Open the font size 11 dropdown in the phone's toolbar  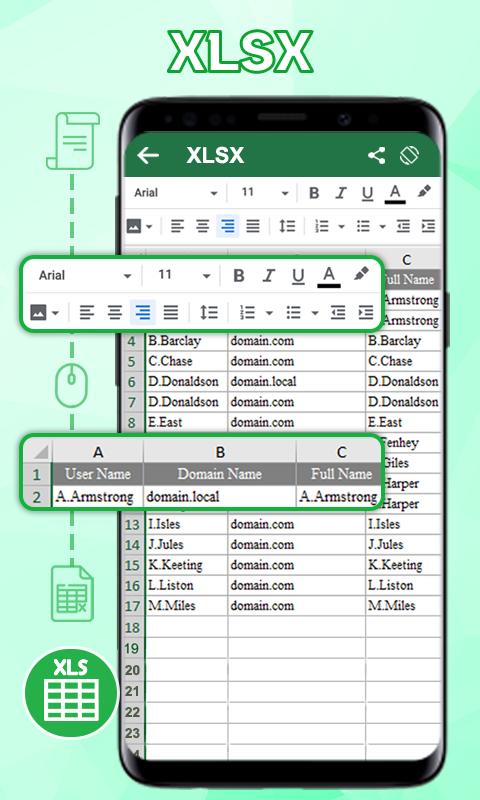tap(265, 193)
